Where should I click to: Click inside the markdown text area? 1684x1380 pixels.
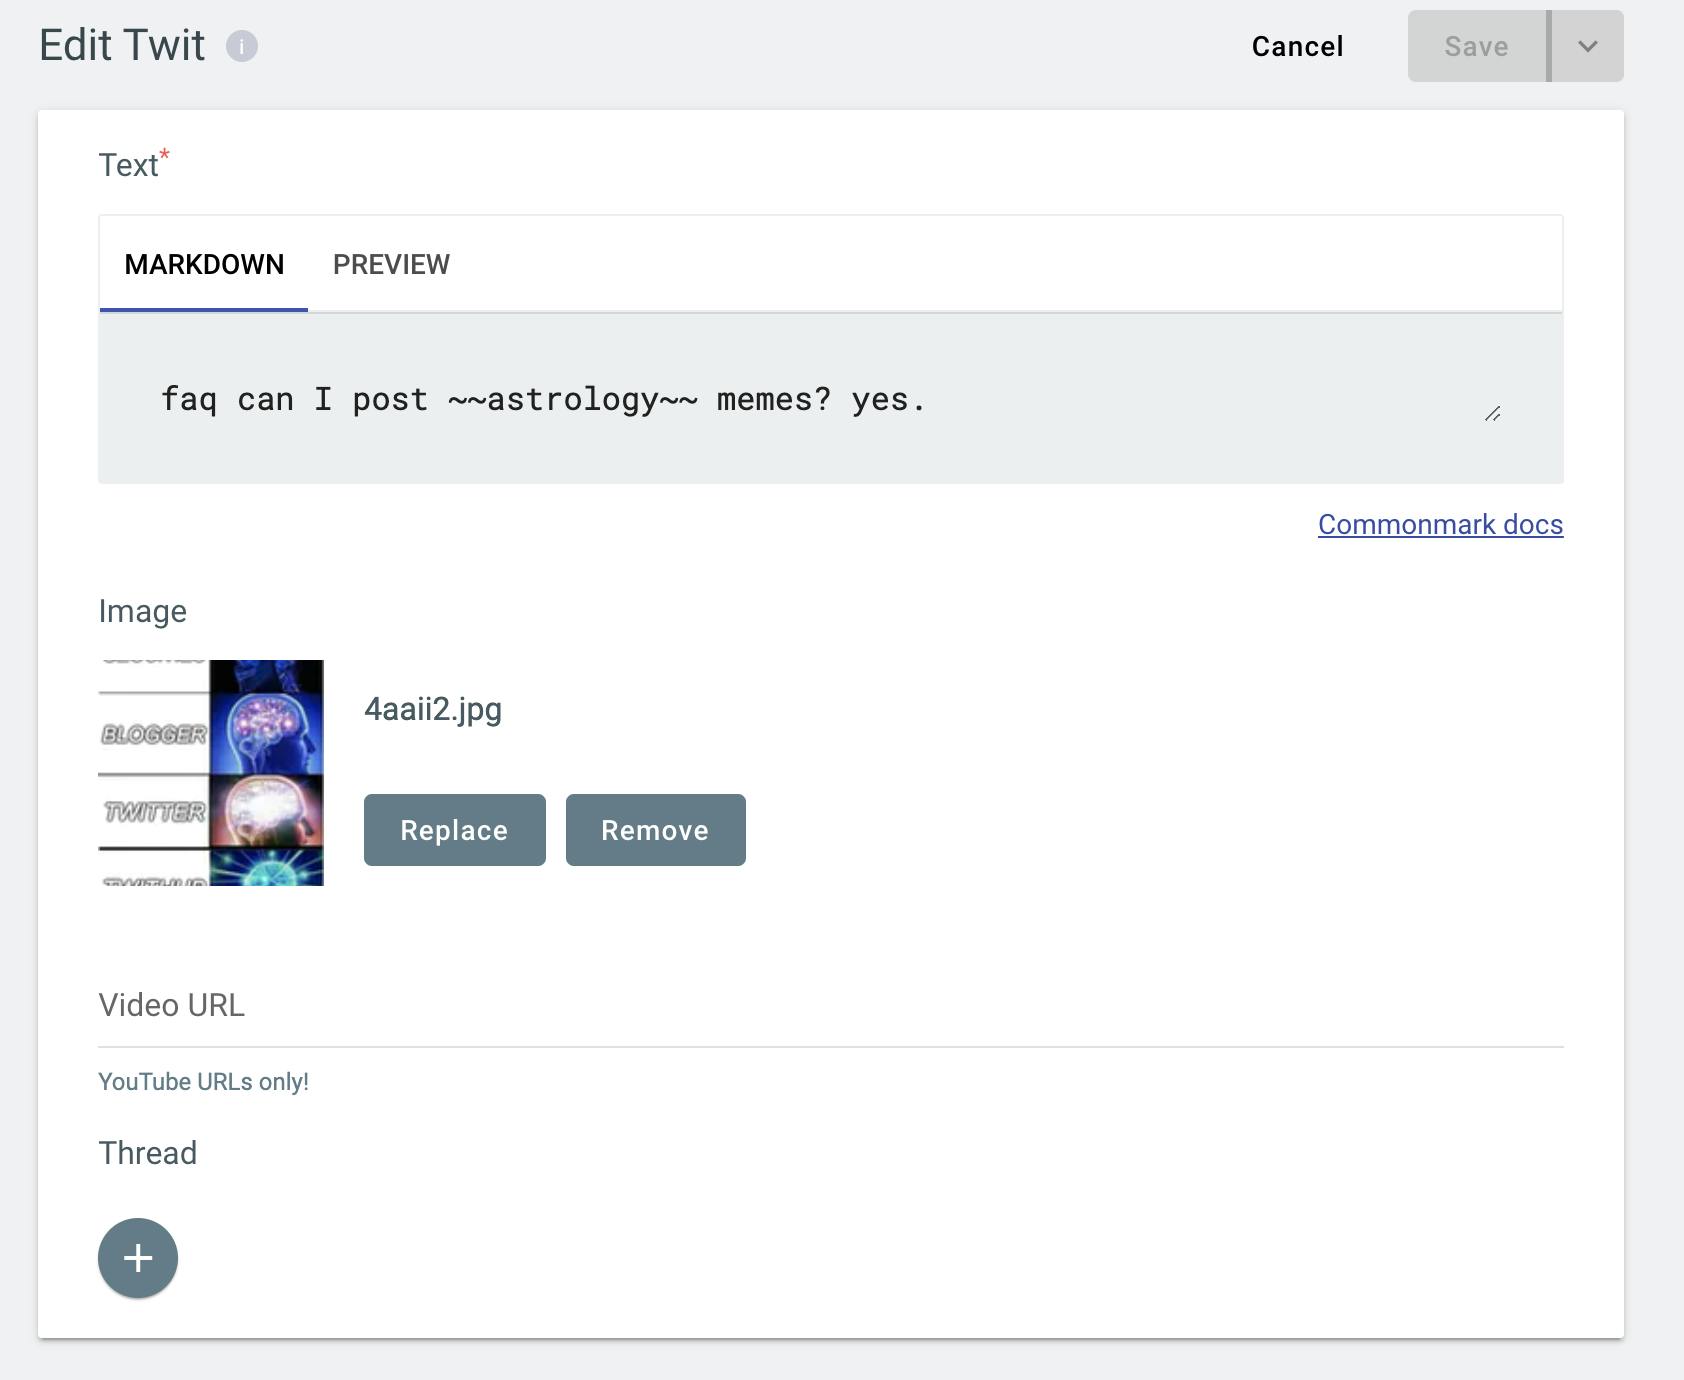tap(830, 399)
